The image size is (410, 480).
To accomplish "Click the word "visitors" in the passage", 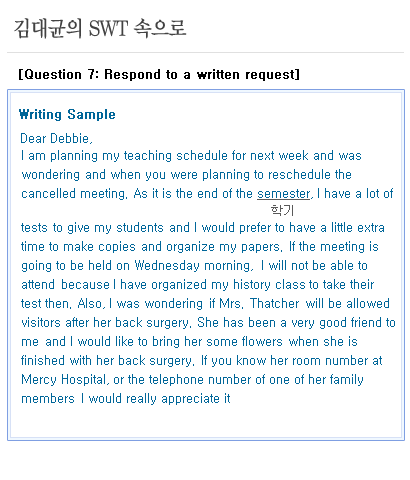I will coord(41,323).
